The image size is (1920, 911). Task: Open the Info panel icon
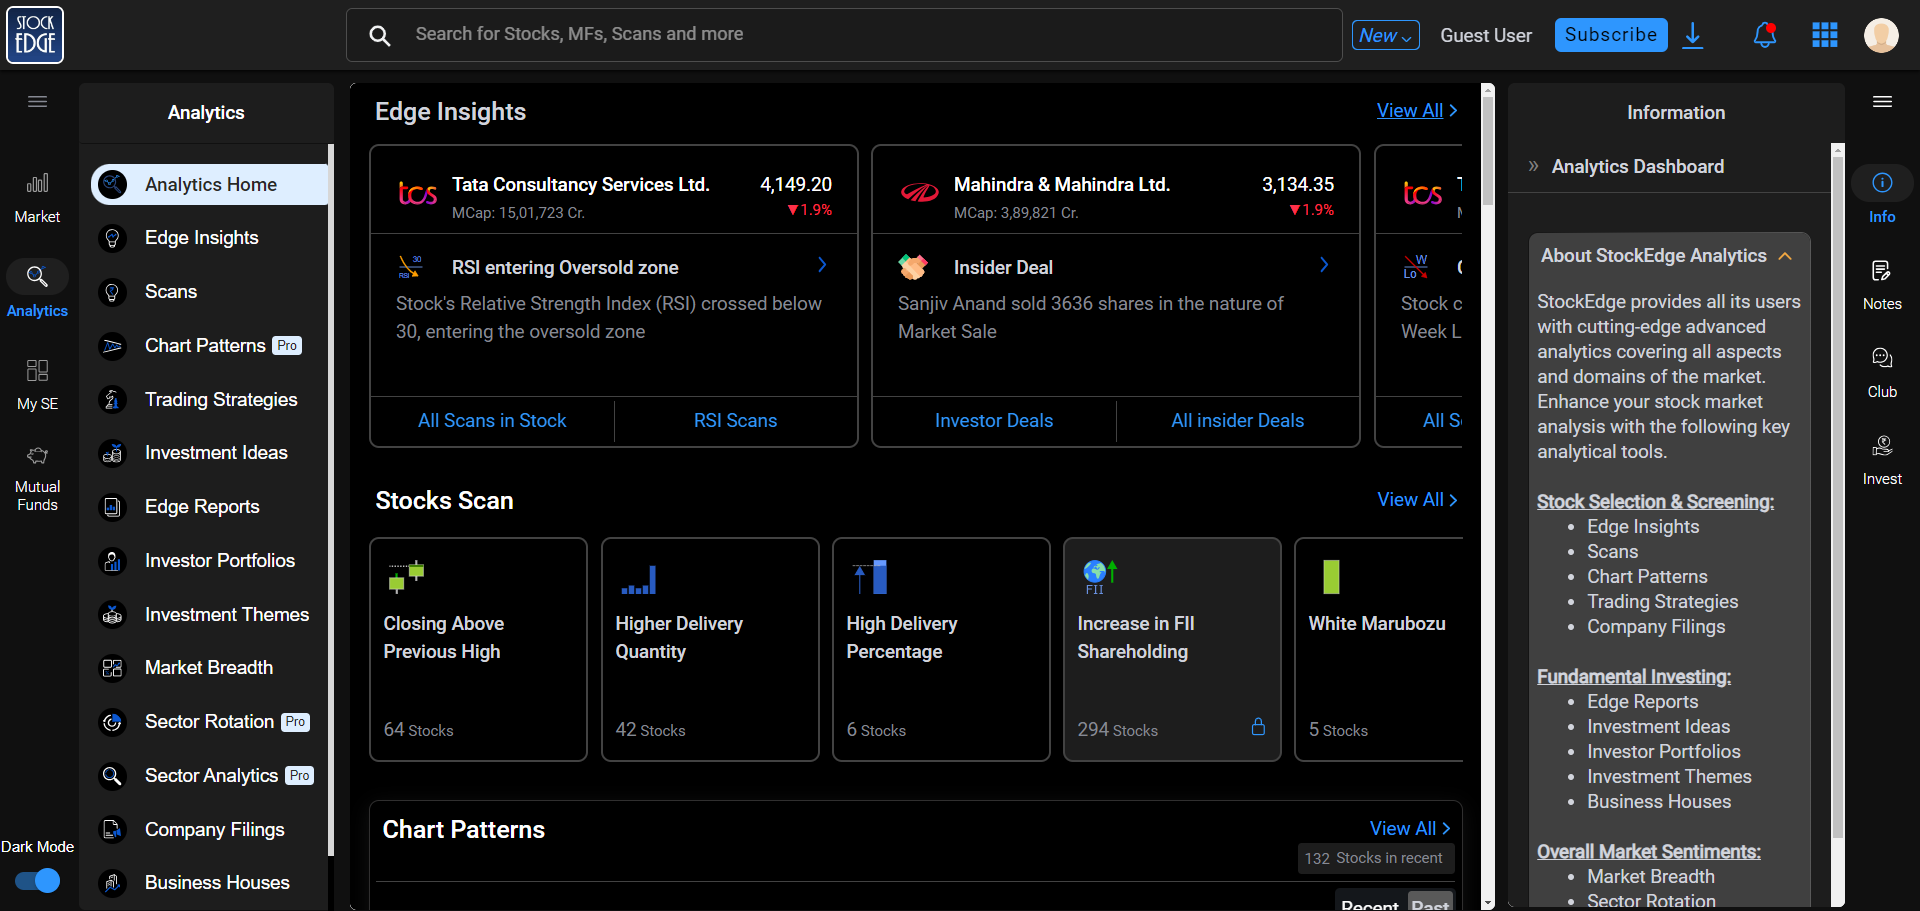pos(1882,183)
